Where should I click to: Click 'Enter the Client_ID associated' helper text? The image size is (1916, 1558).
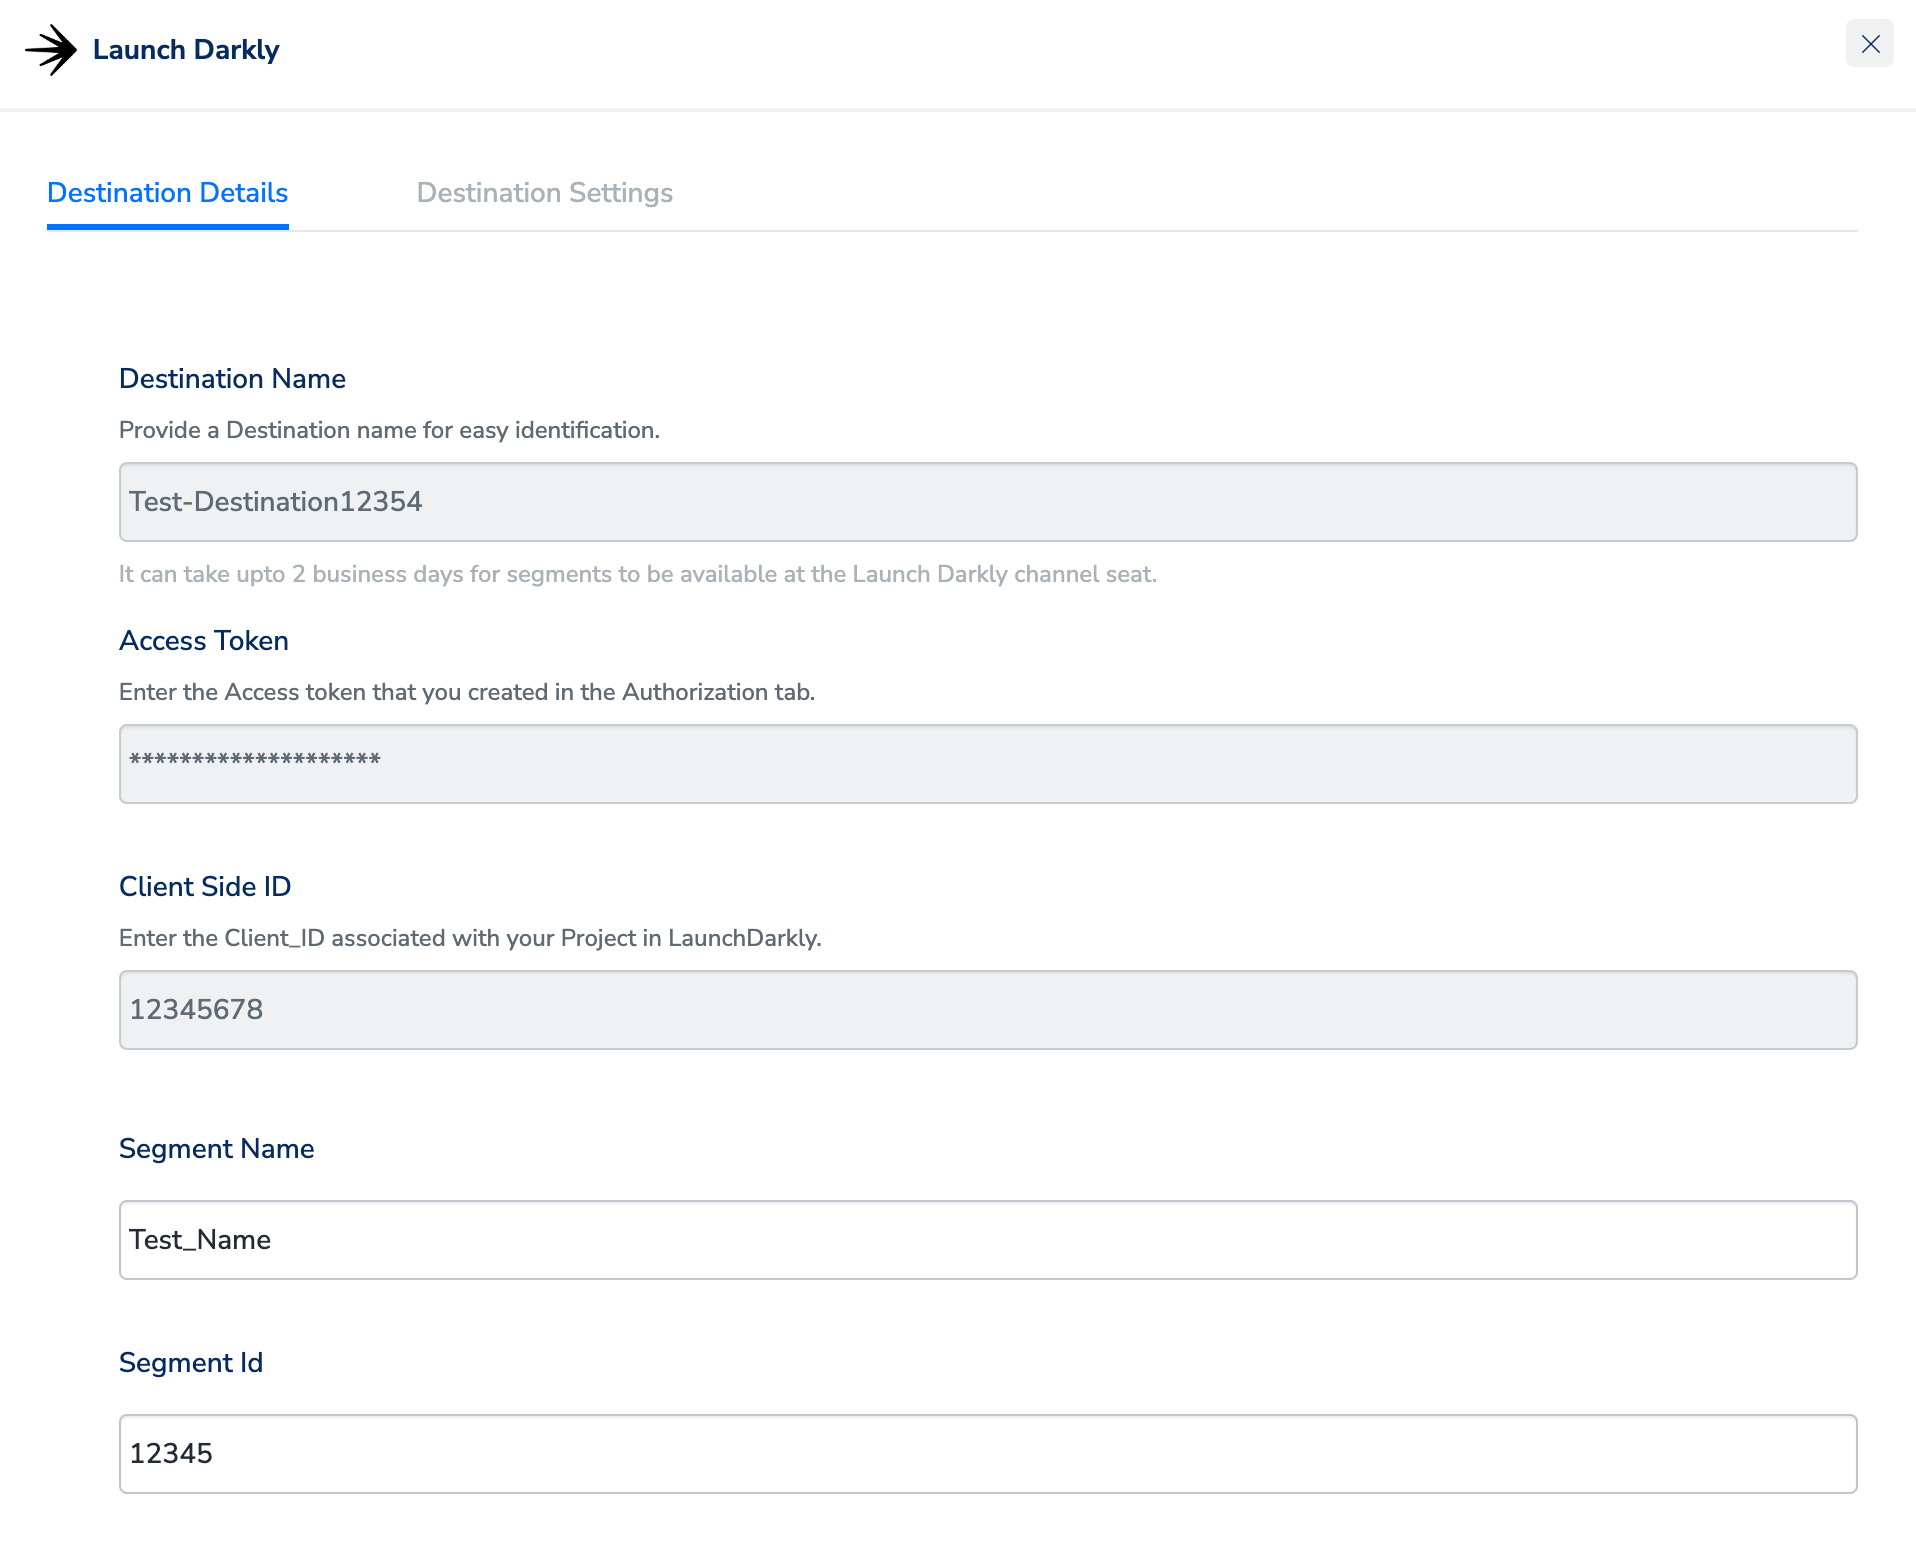[470, 938]
